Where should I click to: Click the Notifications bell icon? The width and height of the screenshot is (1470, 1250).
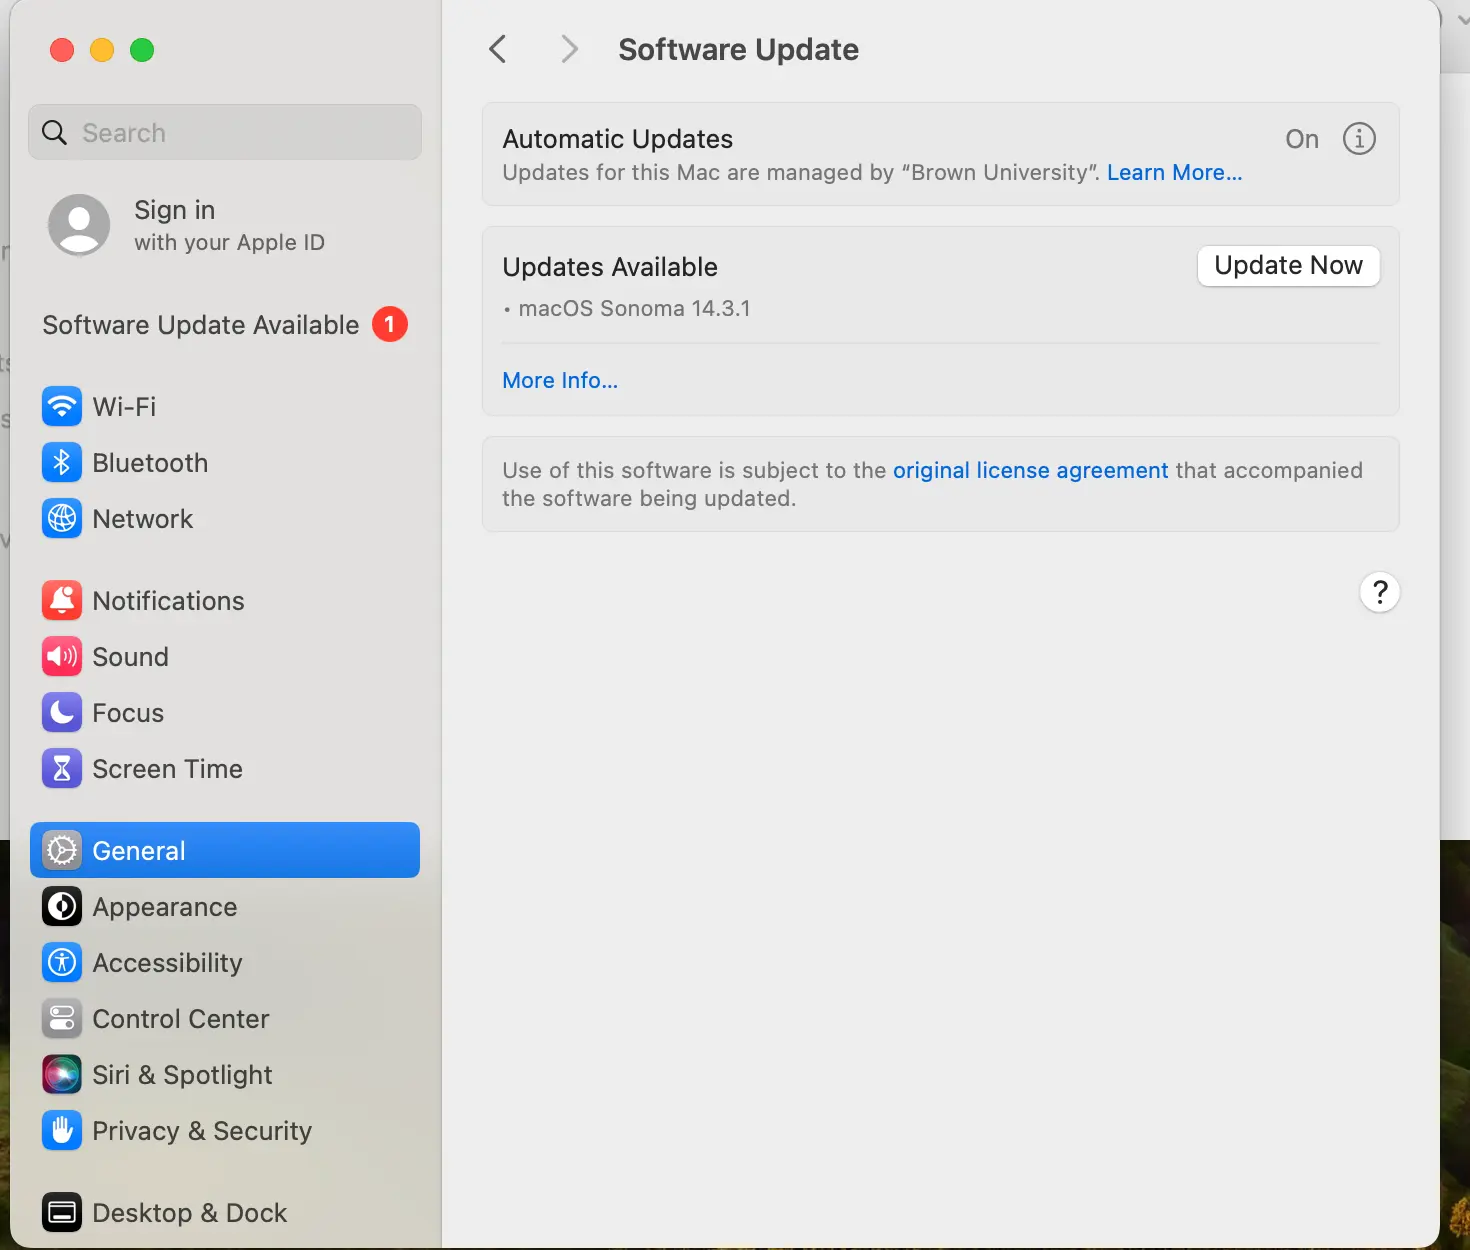(62, 600)
